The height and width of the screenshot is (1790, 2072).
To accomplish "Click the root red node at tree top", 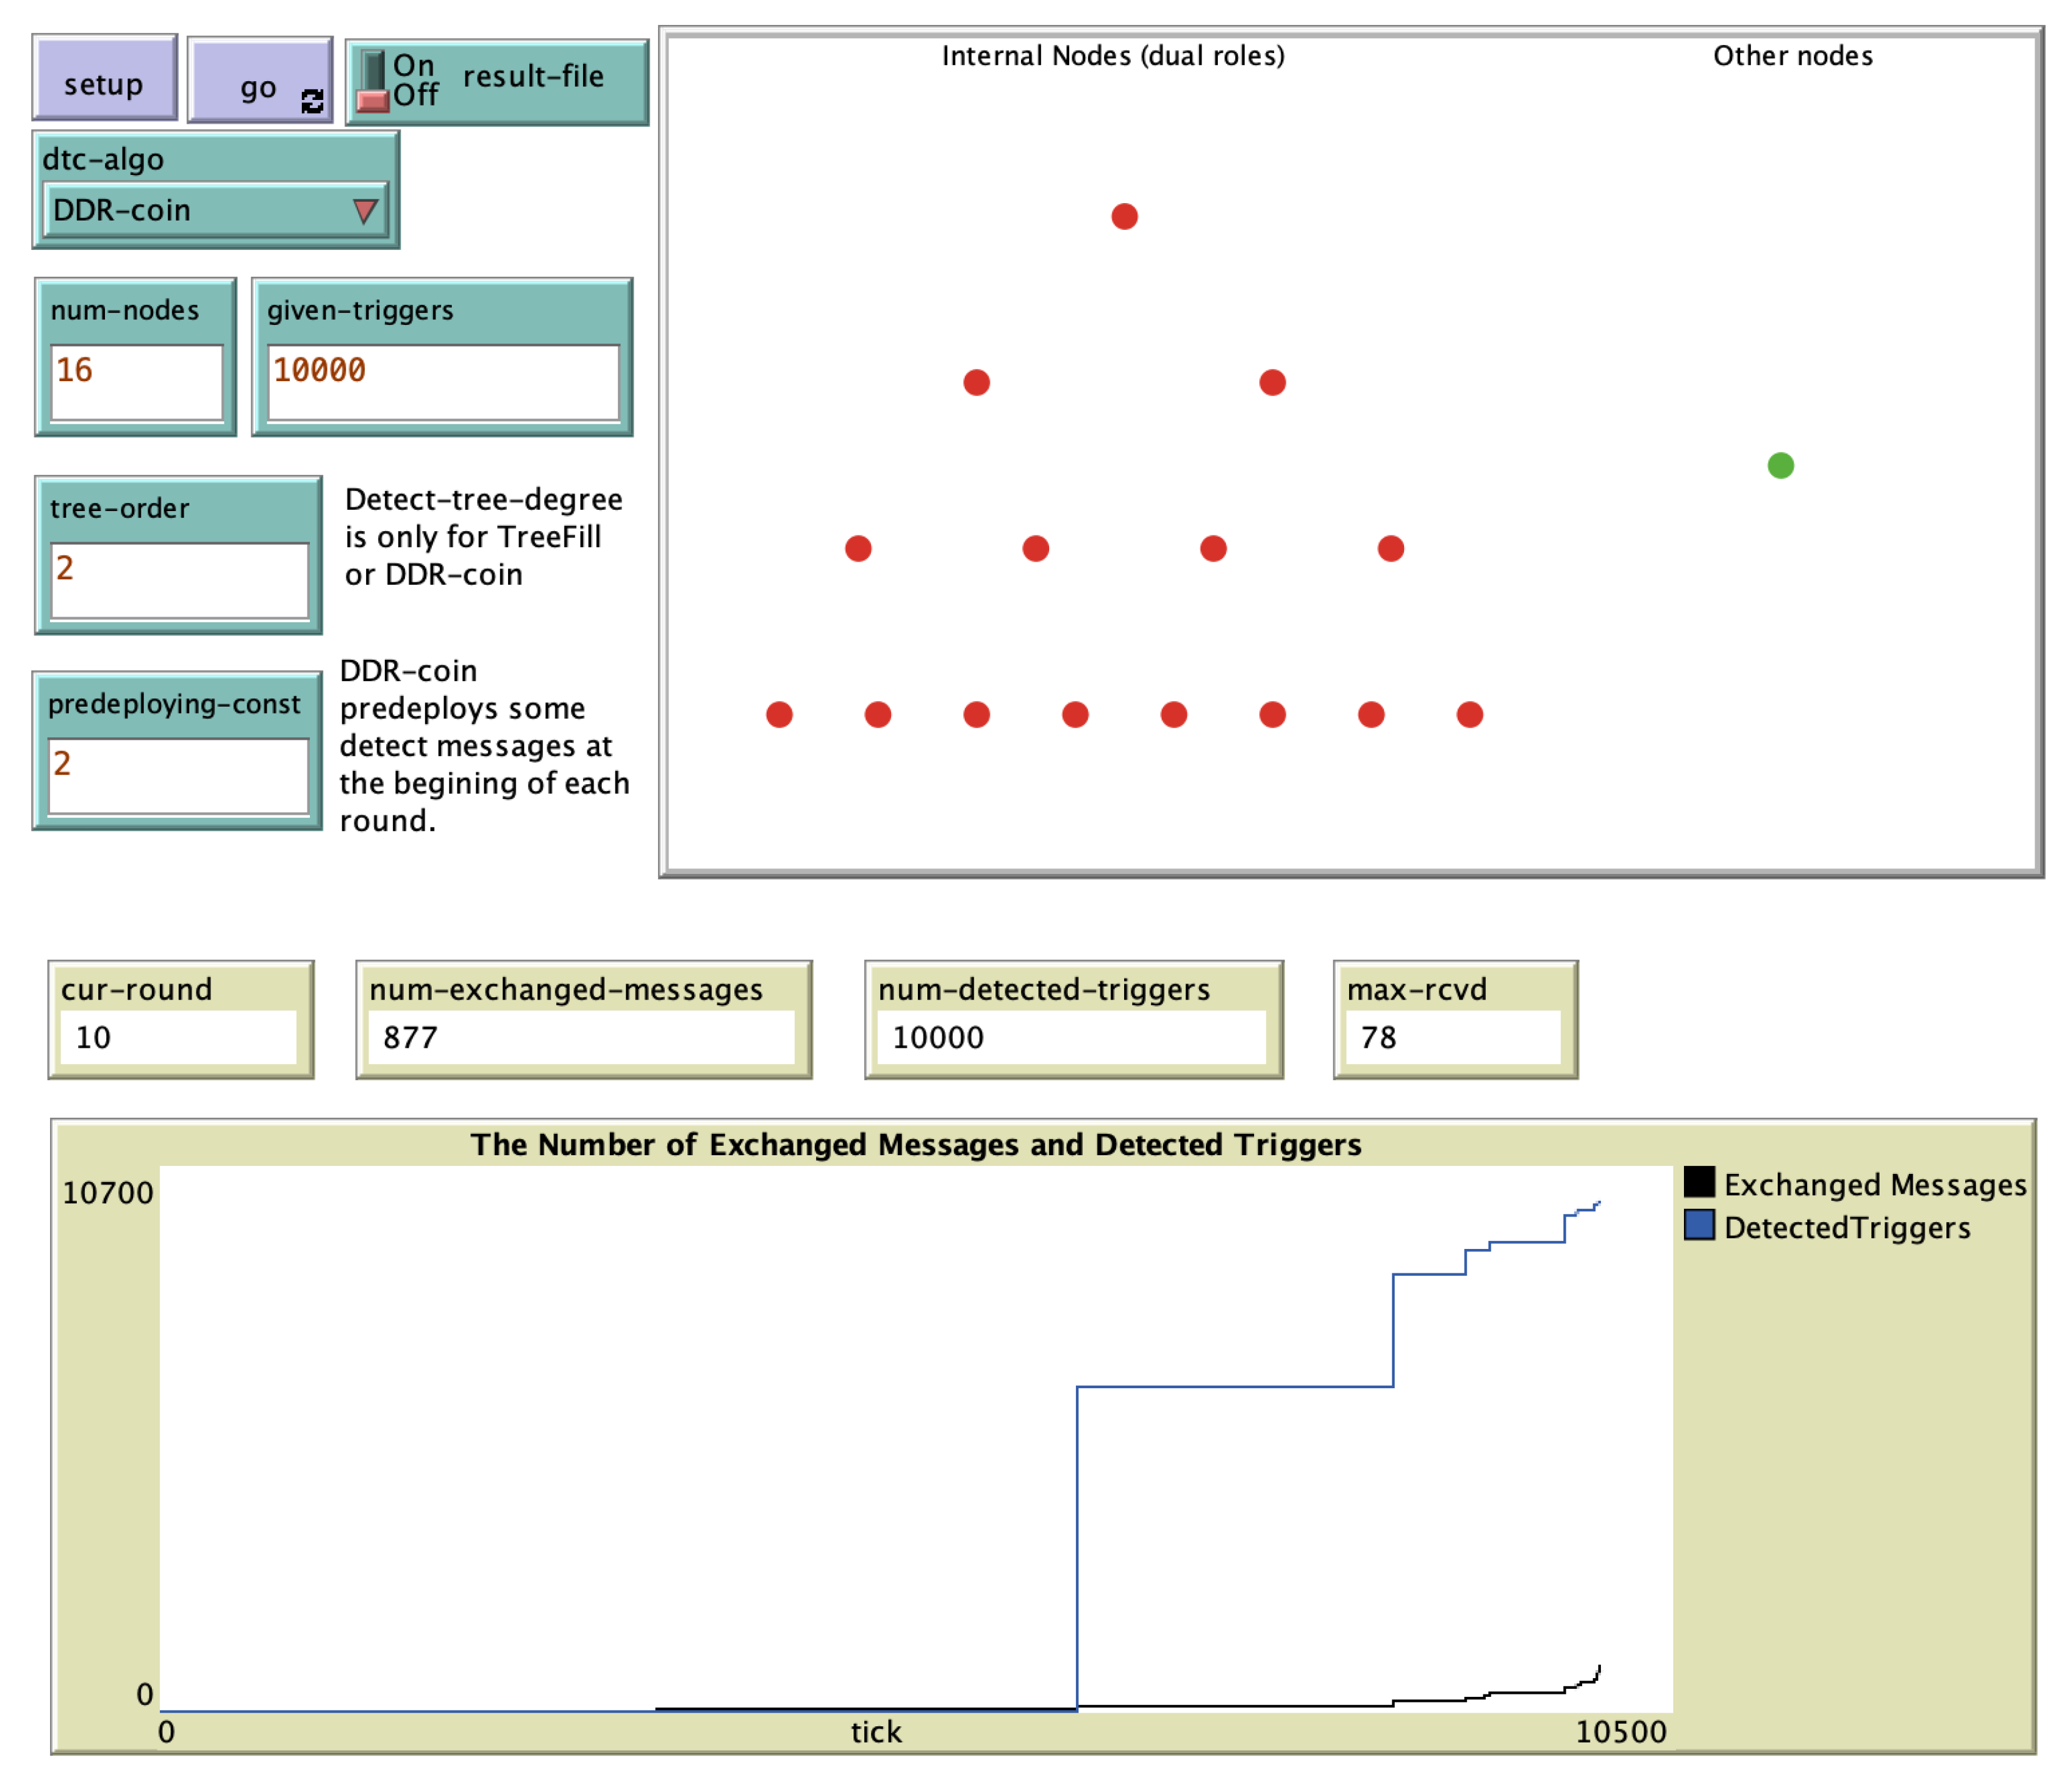I will pyautogui.click(x=1124, y=216).
